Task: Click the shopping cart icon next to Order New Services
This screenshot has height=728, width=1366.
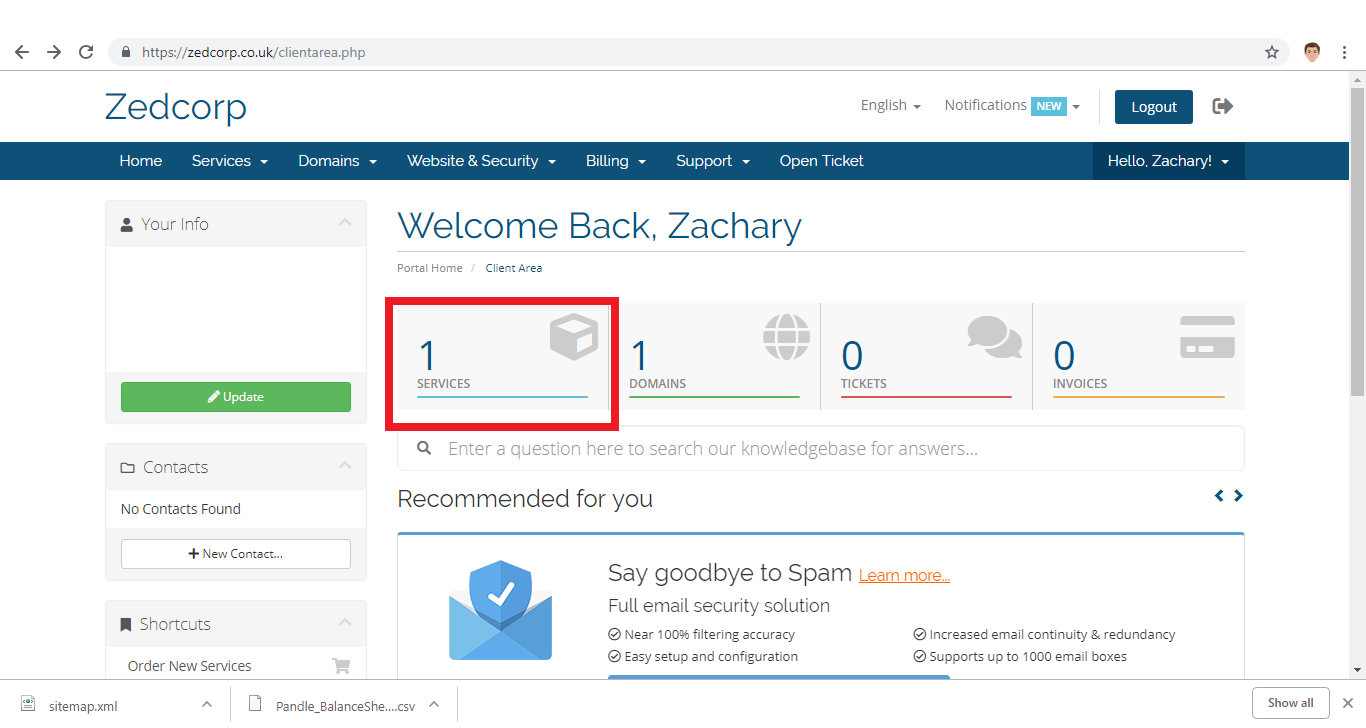Action: click(x=341, y=666)
